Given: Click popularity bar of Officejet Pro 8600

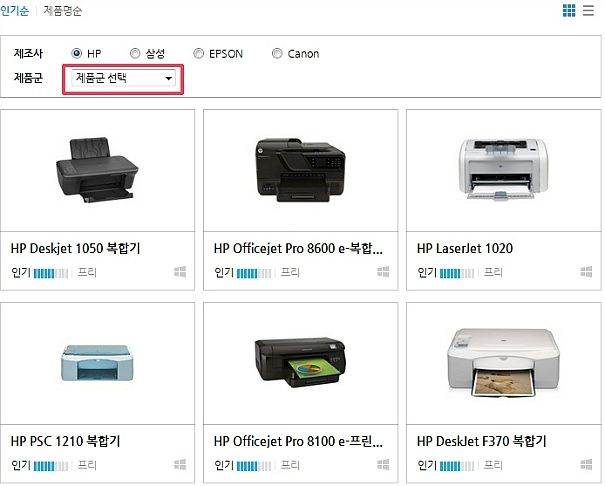Looking at the screenshot, I should (x=254, y=273).
